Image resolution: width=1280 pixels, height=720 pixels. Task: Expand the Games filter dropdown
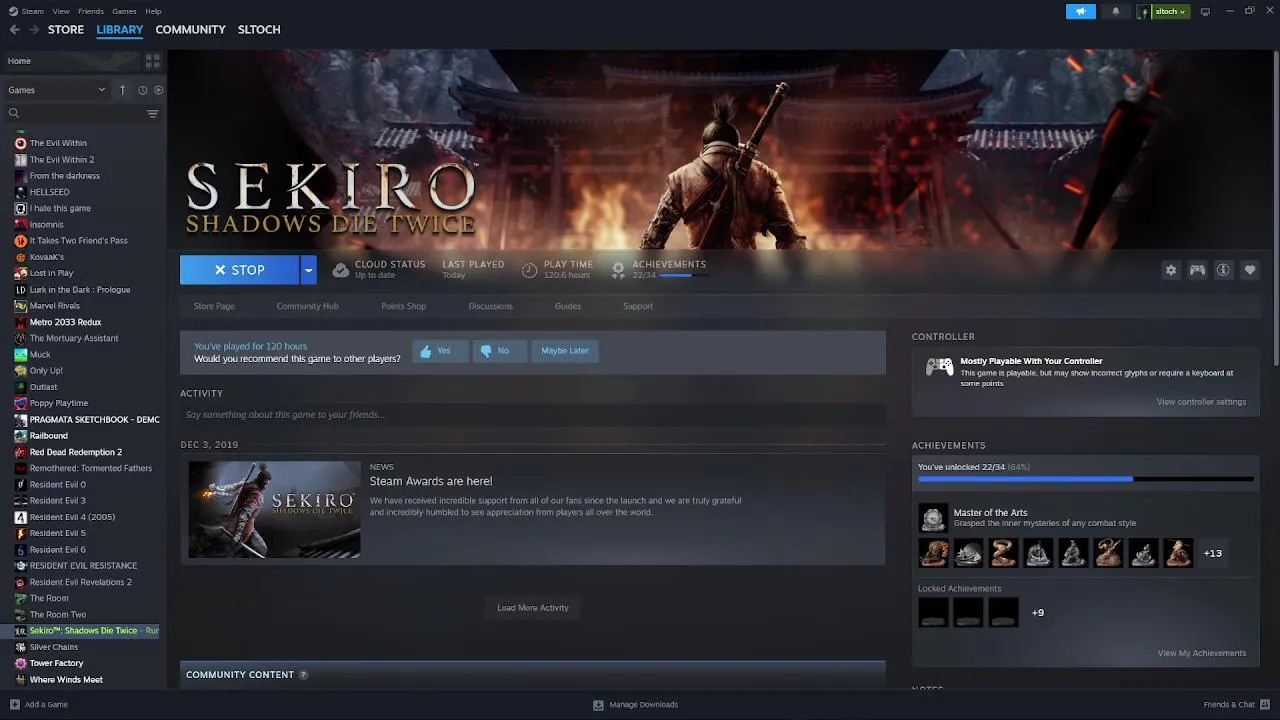57,90
